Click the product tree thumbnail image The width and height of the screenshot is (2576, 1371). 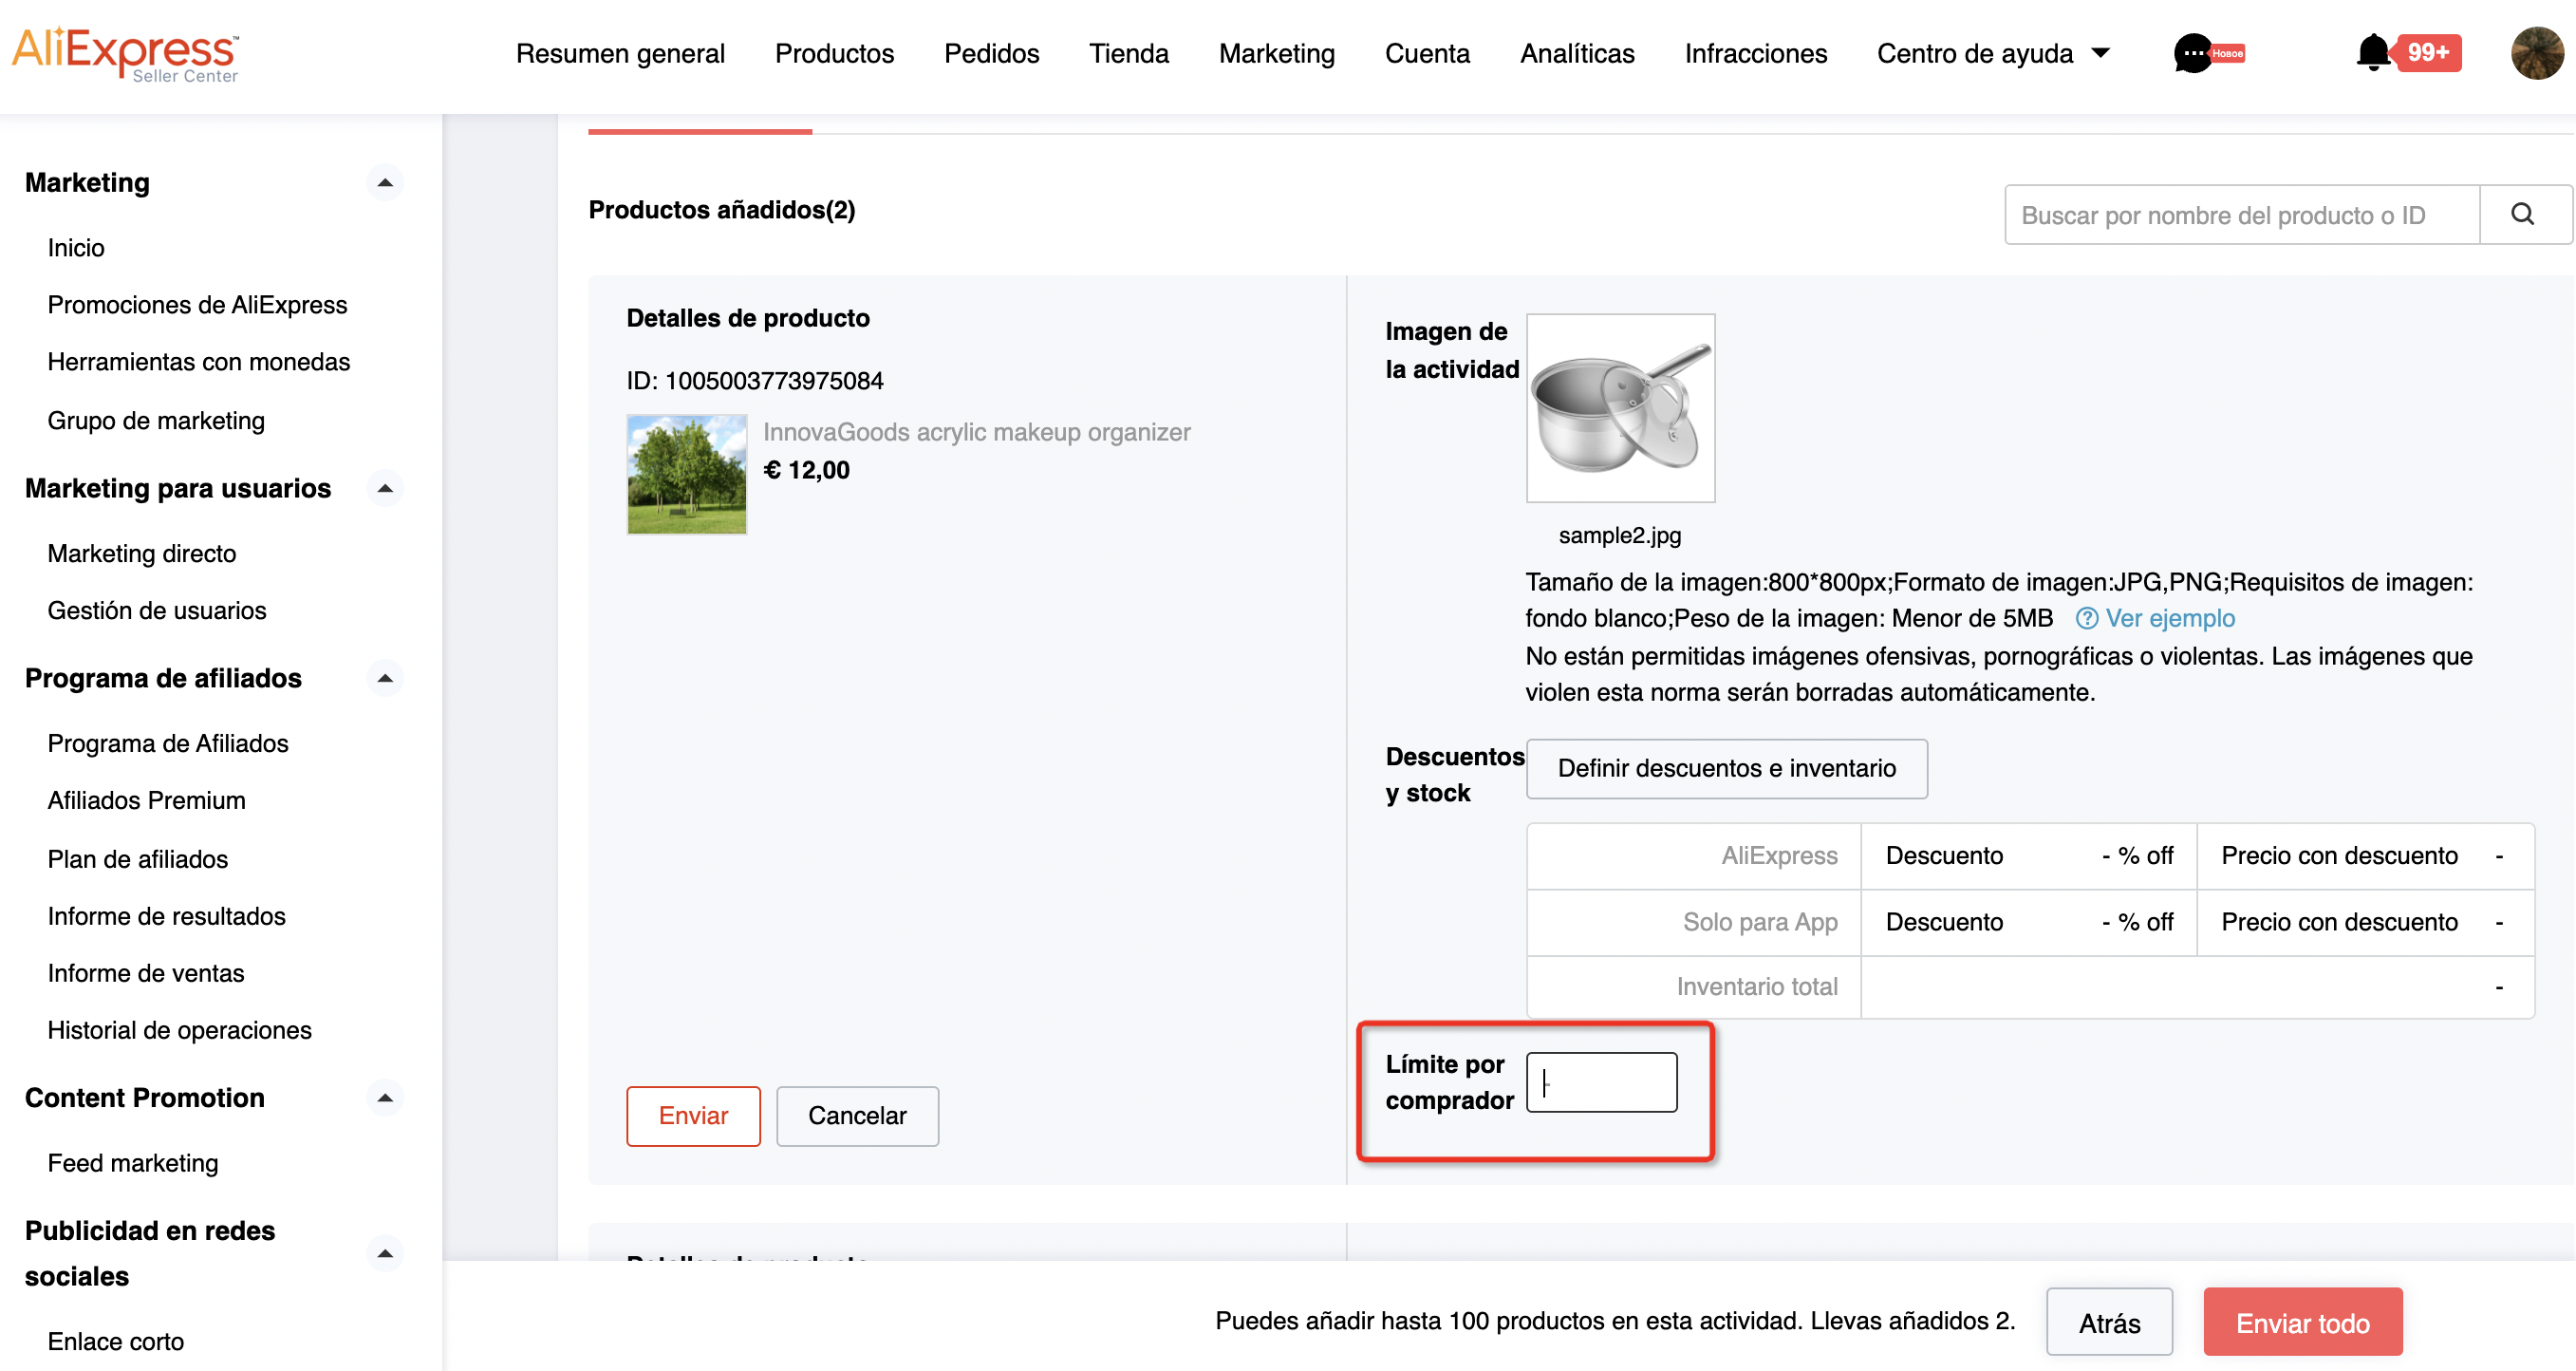pos(686,474)
